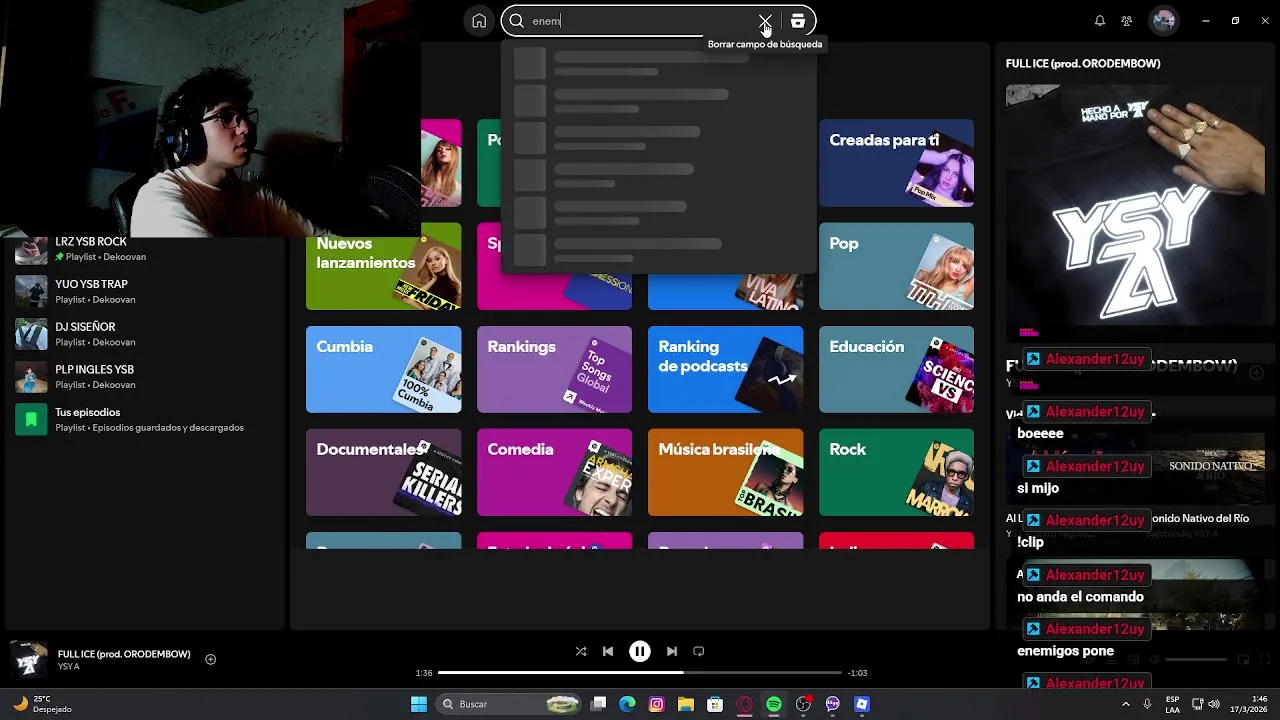The width and height of the screenshot is (1280, 720).
Task: Open the Educación category card
Action: coord(896,369)
